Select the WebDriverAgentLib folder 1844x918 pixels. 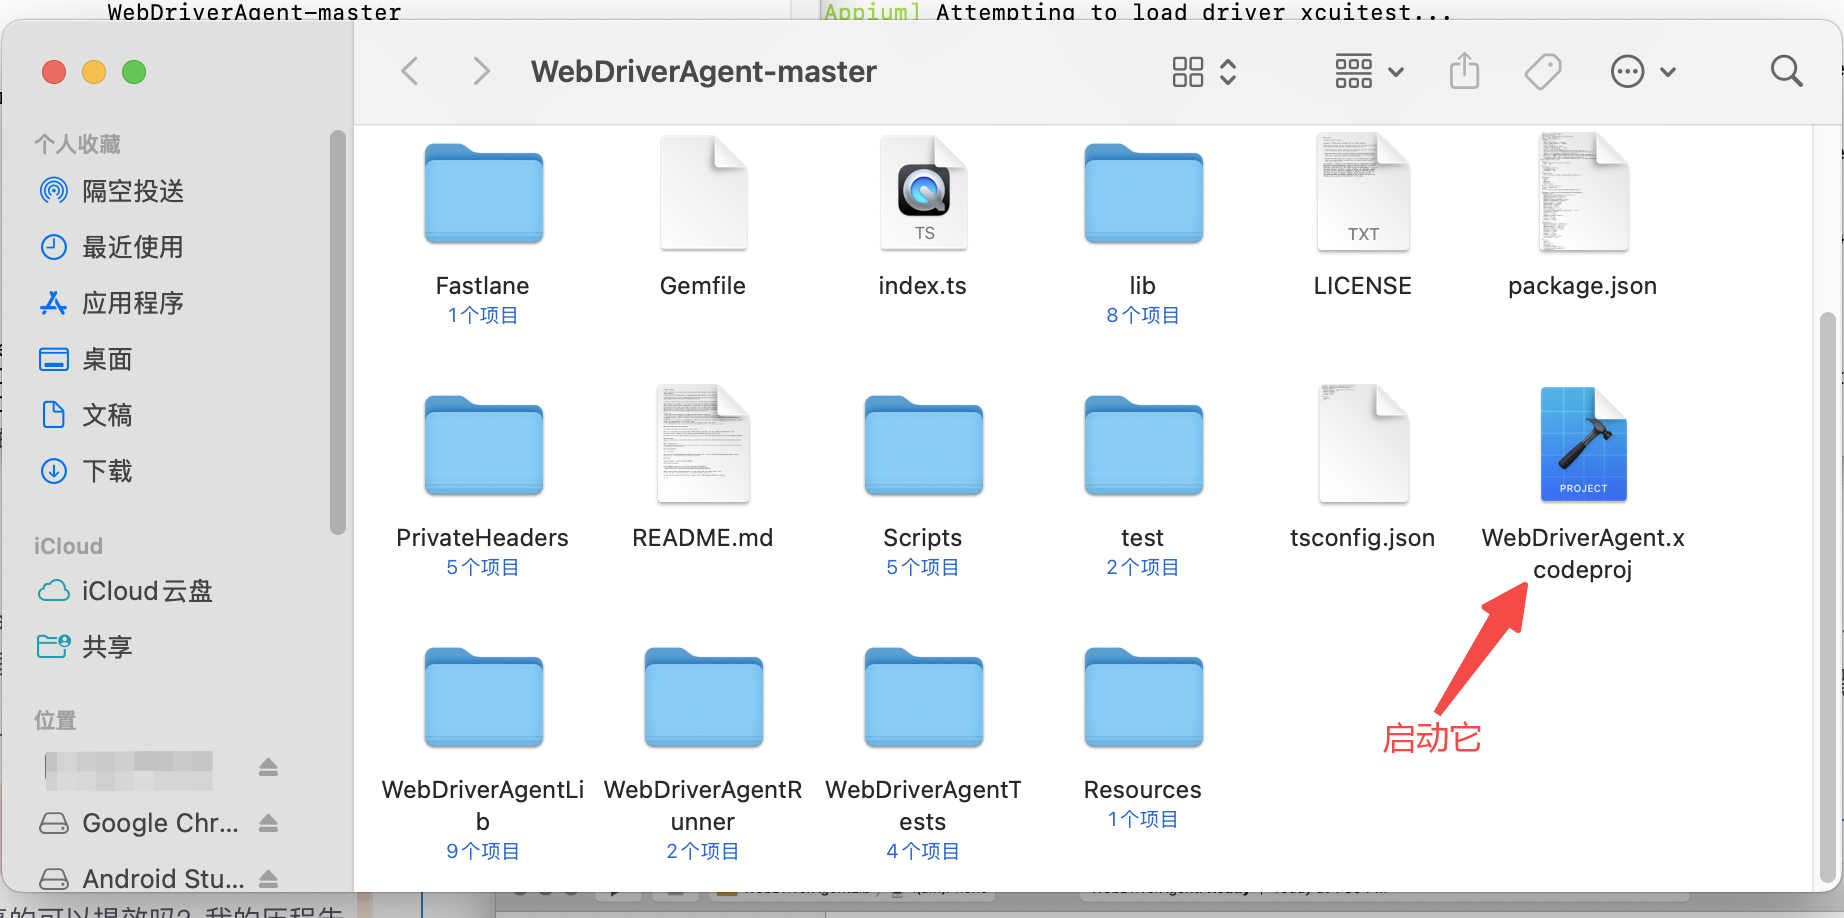click(483, 698)
